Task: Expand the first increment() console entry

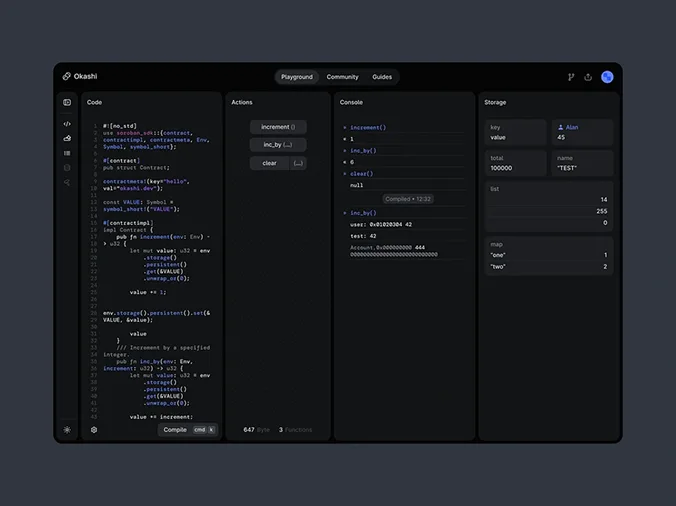Action: 345,128
